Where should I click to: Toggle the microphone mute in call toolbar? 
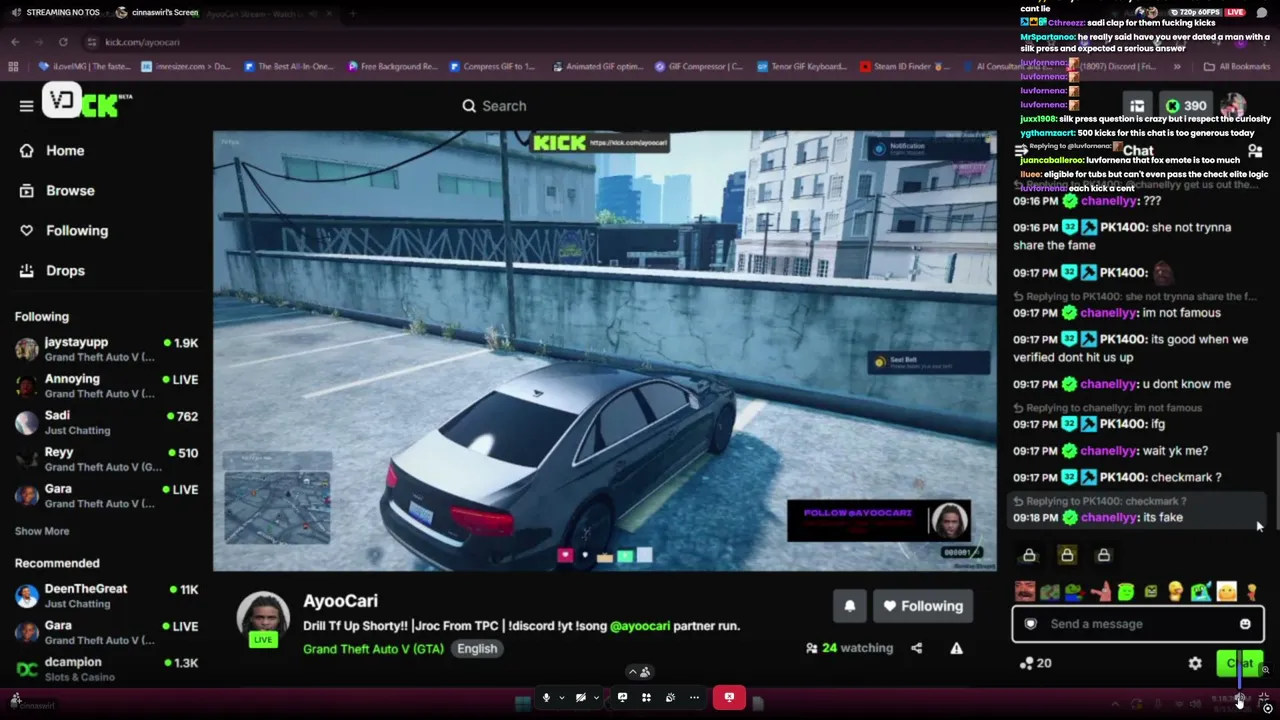(x=546, y=697)
